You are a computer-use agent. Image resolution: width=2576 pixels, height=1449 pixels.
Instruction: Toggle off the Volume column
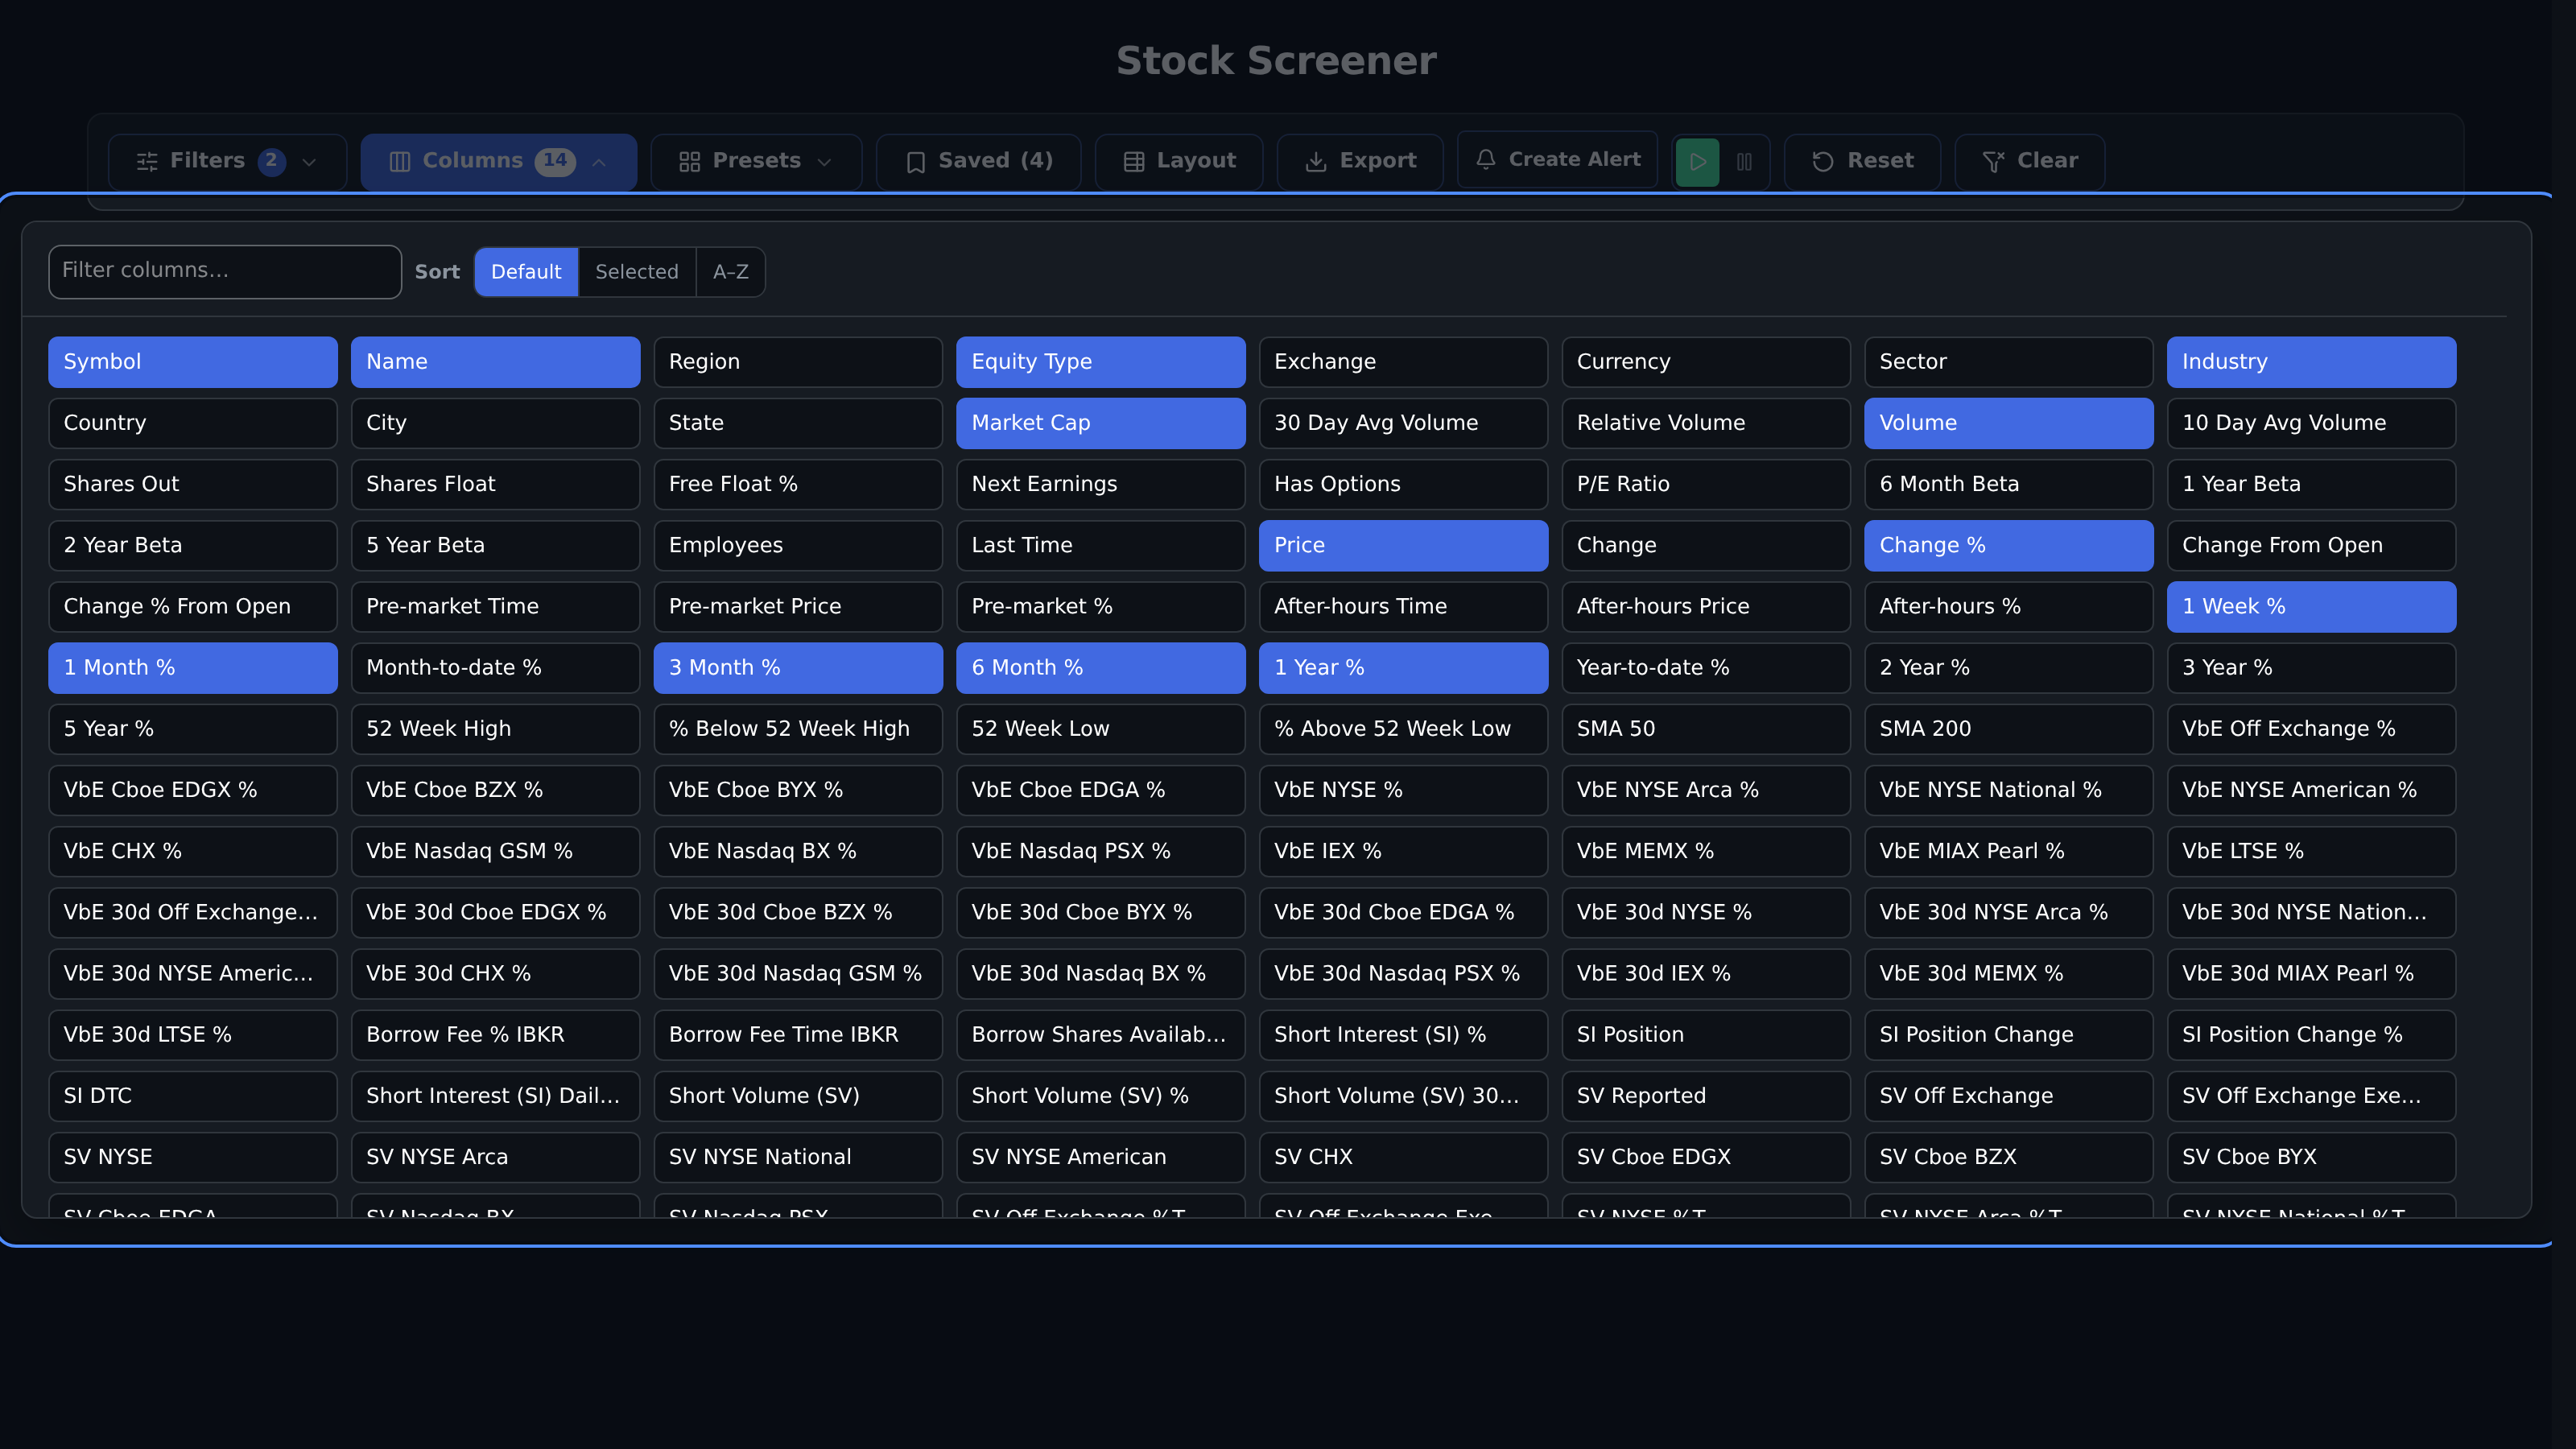pyautogui.click(x=2008, y=423)
